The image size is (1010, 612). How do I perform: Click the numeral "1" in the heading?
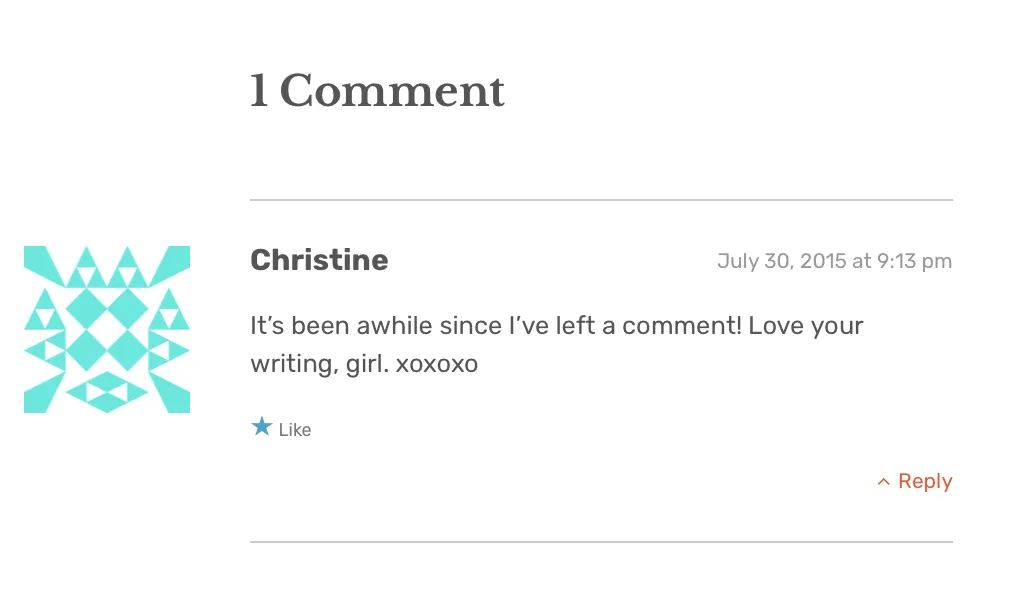point(258,91)
